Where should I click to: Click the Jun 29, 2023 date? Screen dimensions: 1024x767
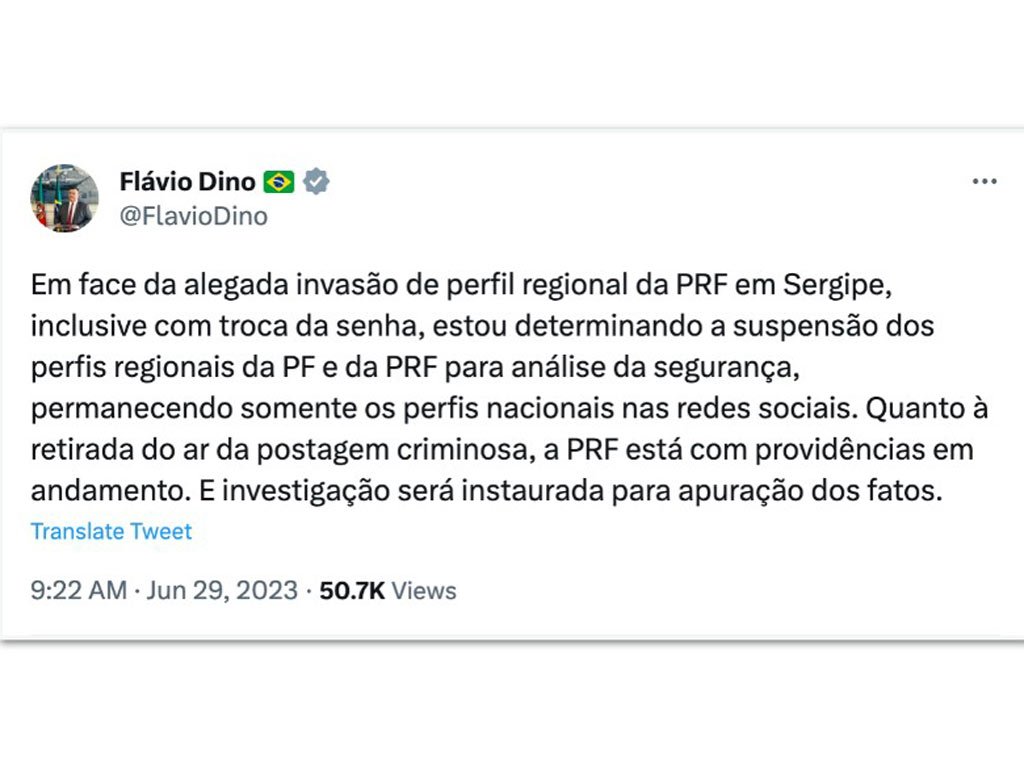point(222,591)
